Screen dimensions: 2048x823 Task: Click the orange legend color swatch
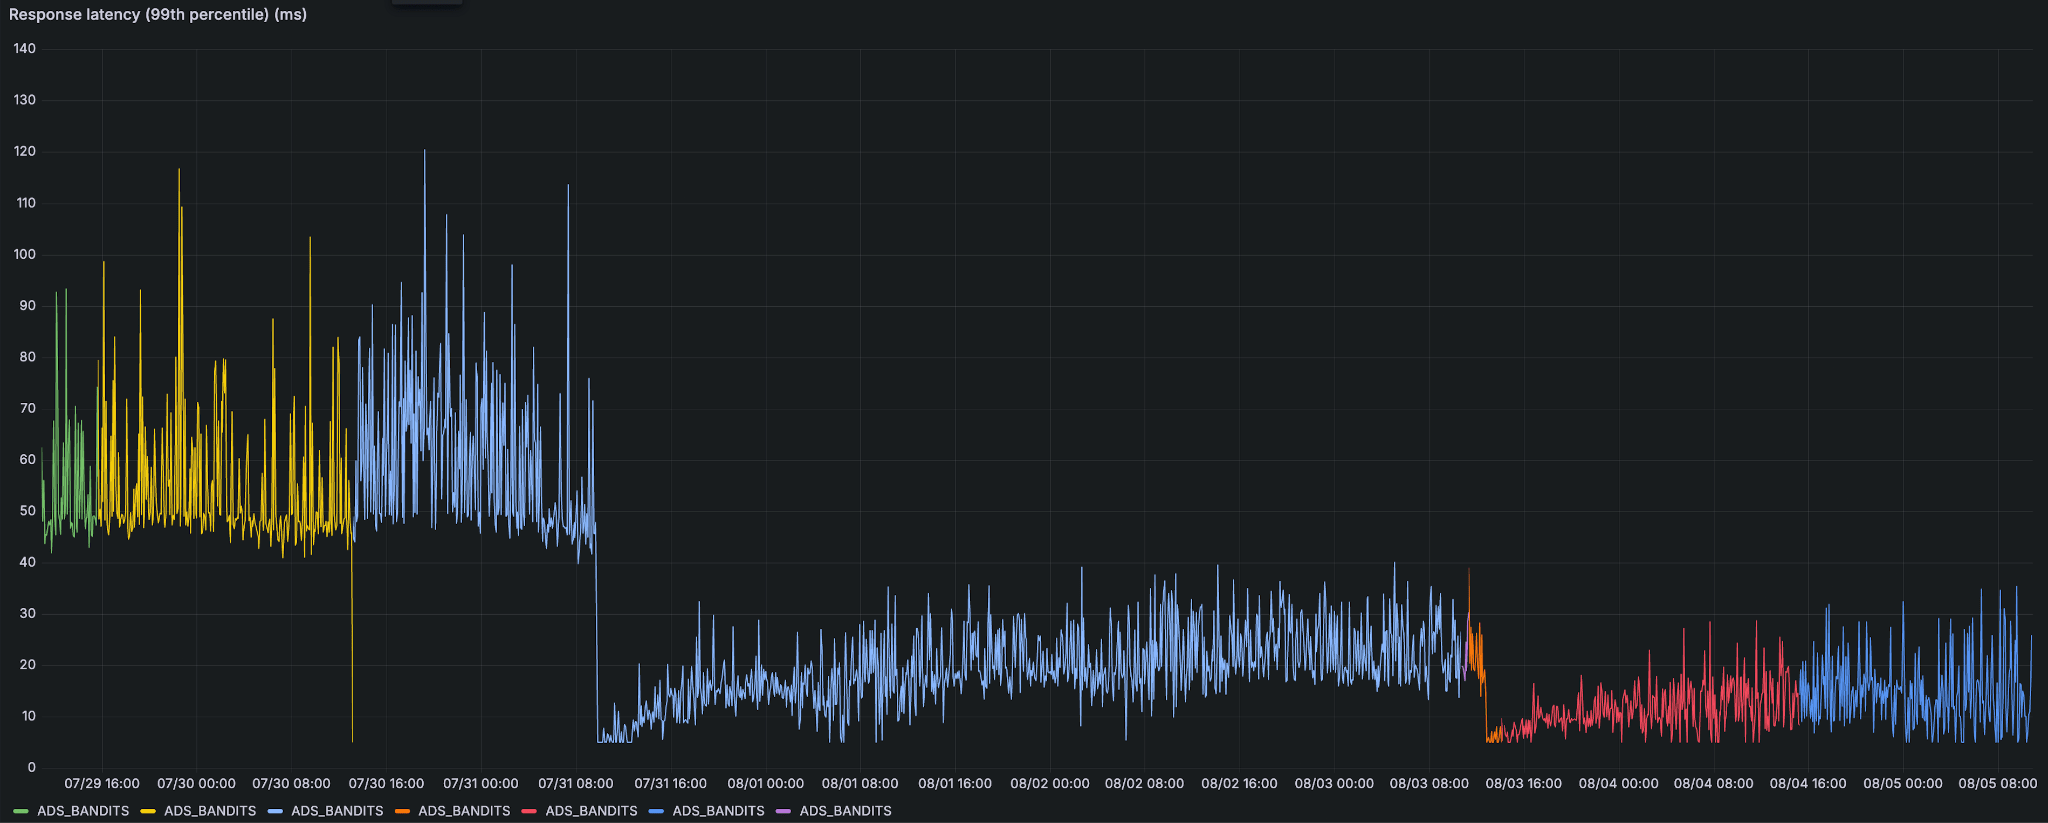(x=402, y=811)
